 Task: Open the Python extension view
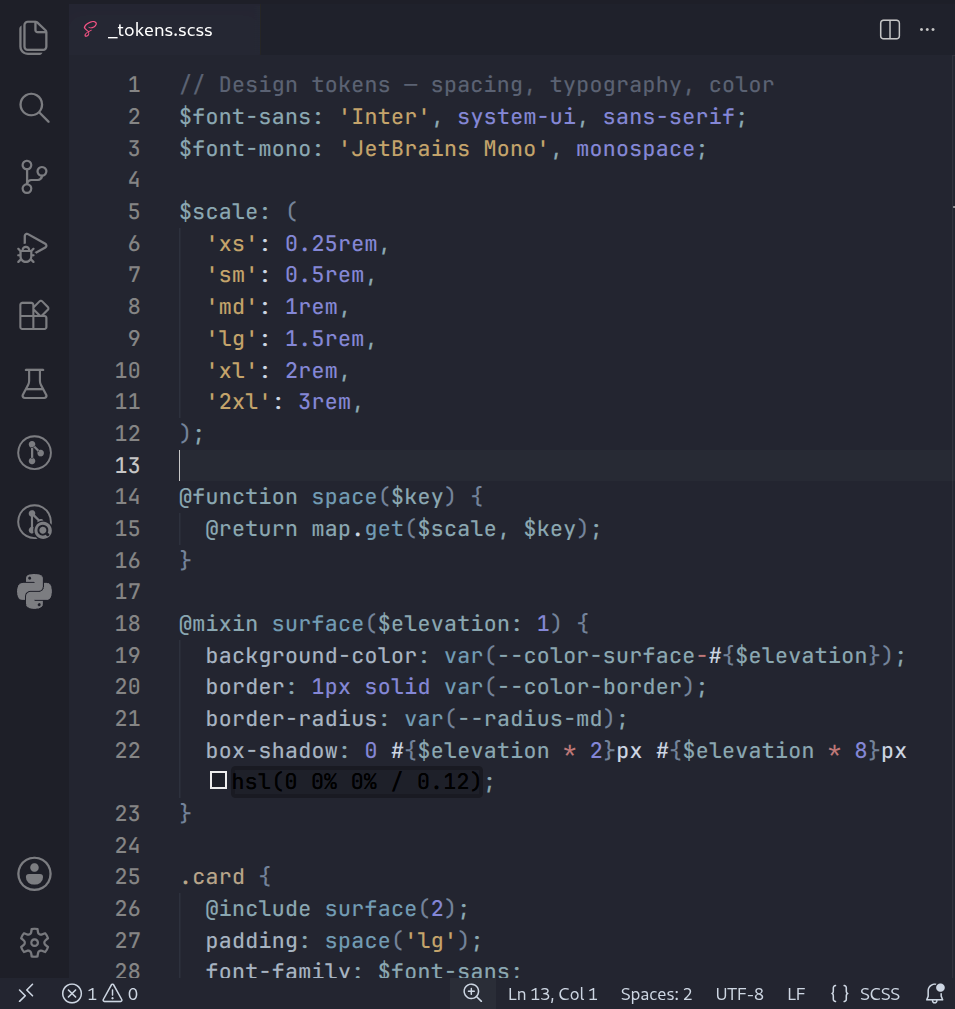[34, 591]
